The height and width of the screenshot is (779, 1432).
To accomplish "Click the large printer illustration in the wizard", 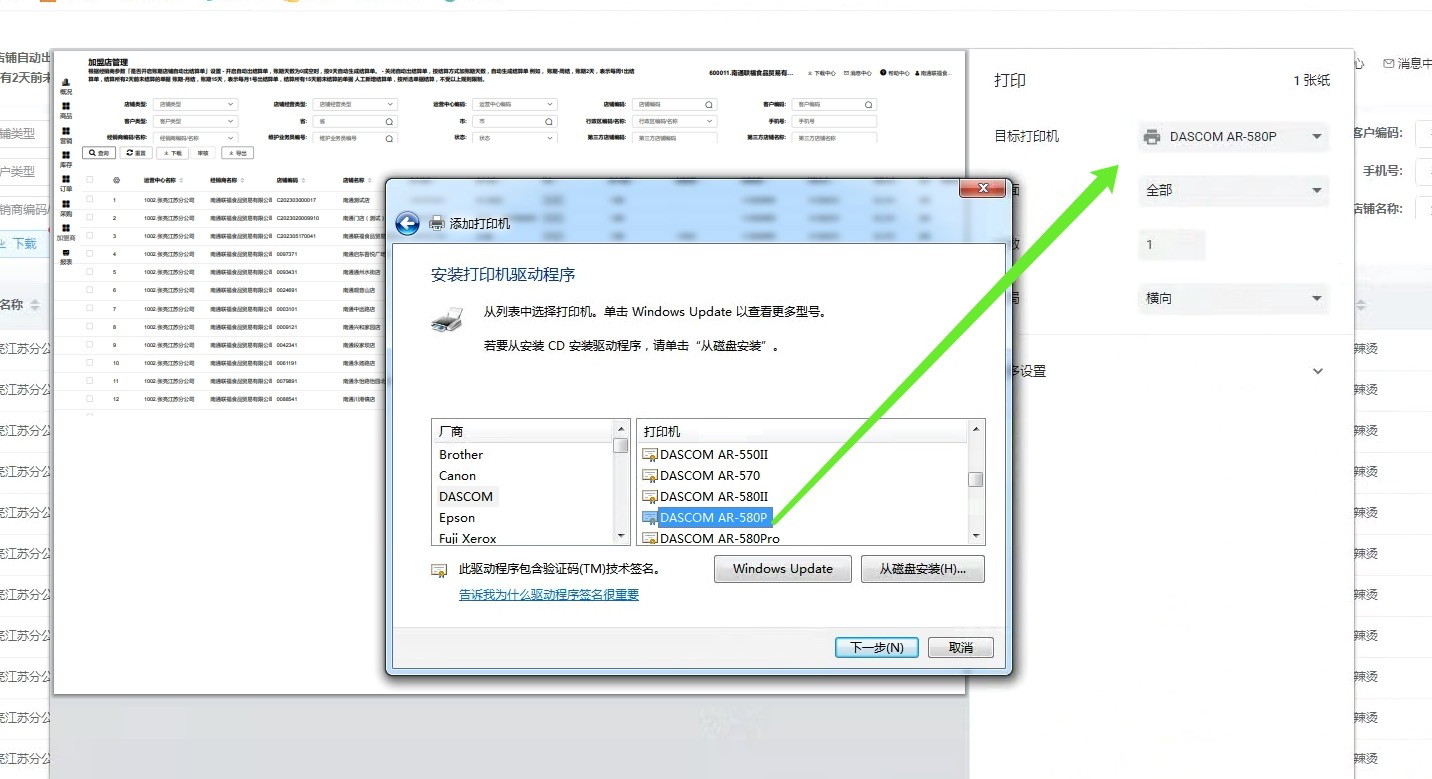I will click(x=447, y=320).
